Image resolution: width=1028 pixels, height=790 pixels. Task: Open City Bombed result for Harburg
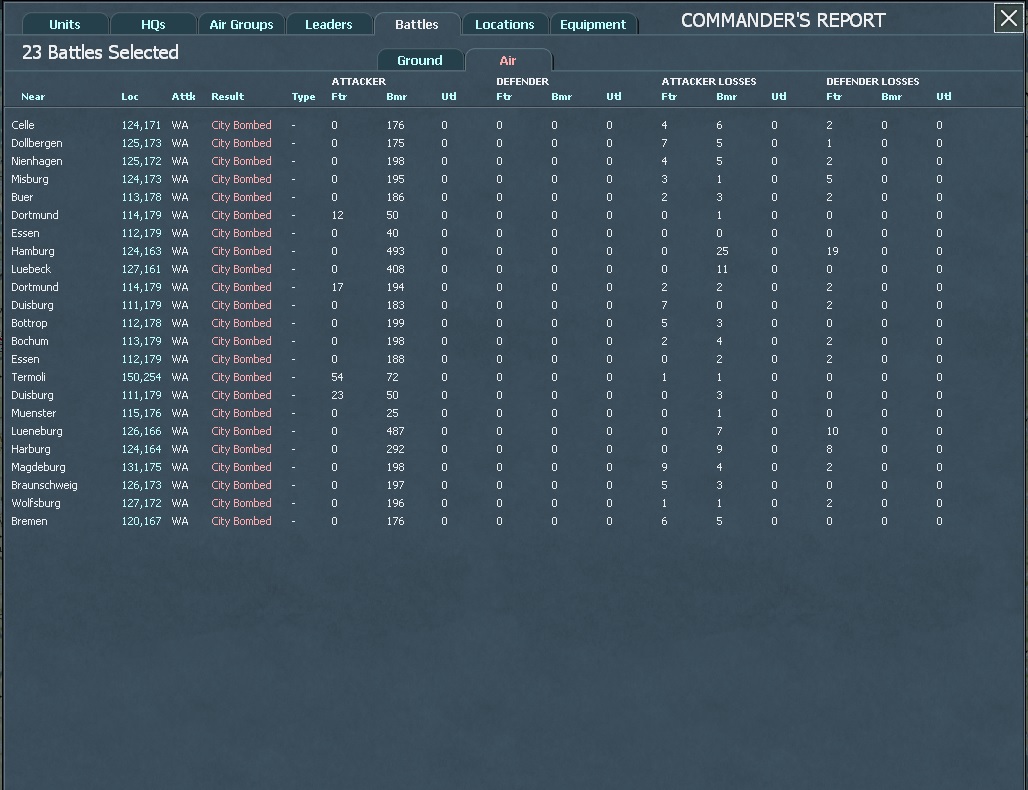coord(241,449)
